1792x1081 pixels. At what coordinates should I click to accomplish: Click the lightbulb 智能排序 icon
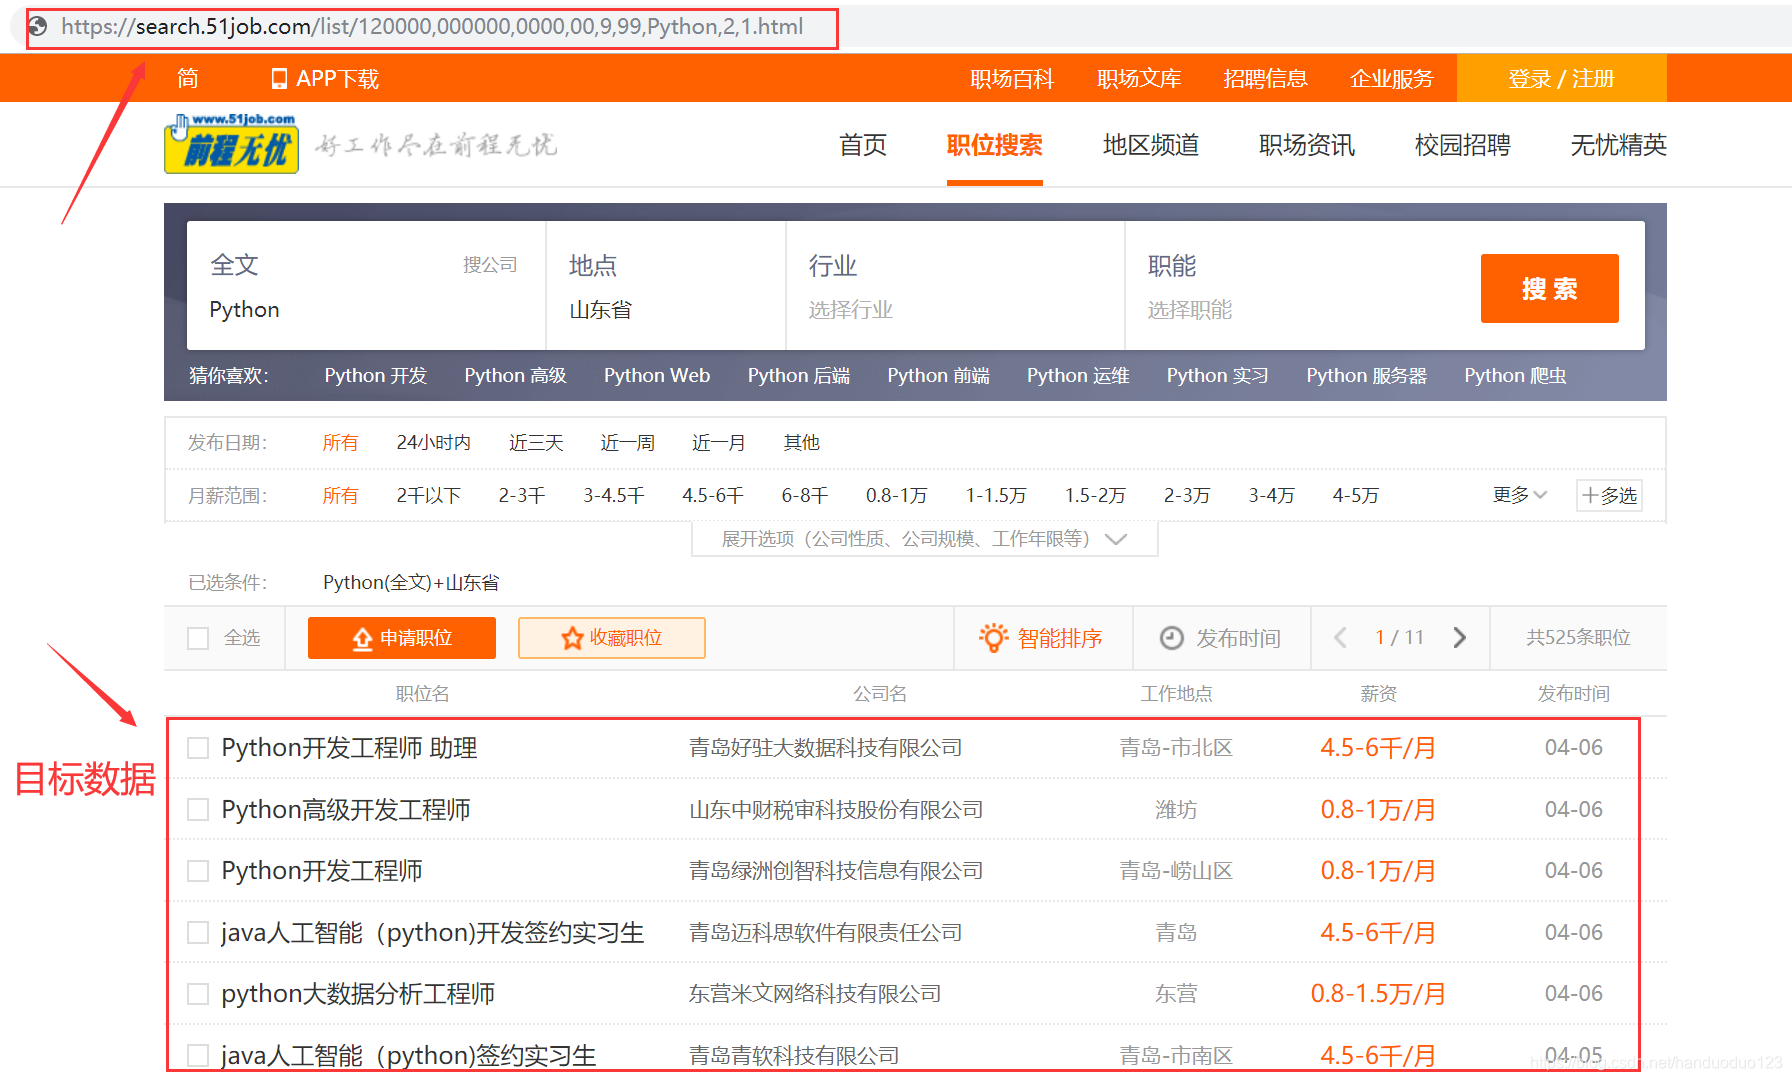pos(993,638)
